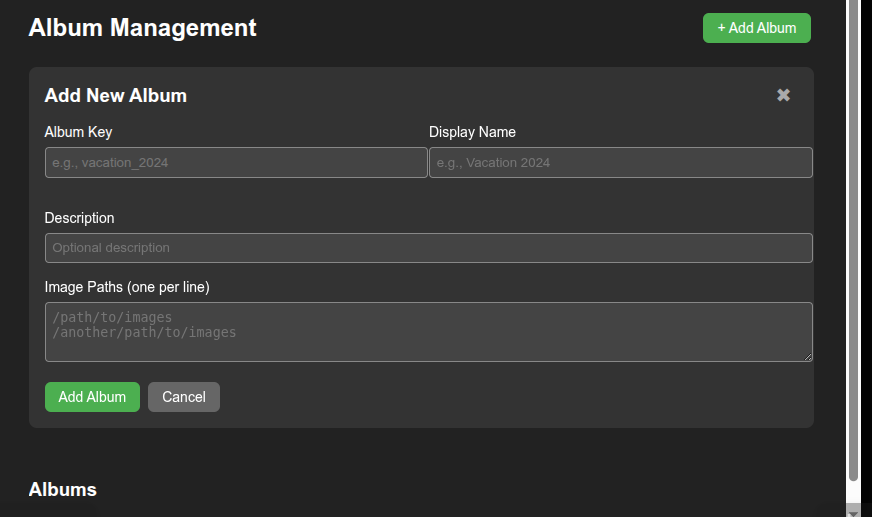The height and width of the screenshot is (517, 872).
Task: Click the Add New Album heading
Action: 116,96
